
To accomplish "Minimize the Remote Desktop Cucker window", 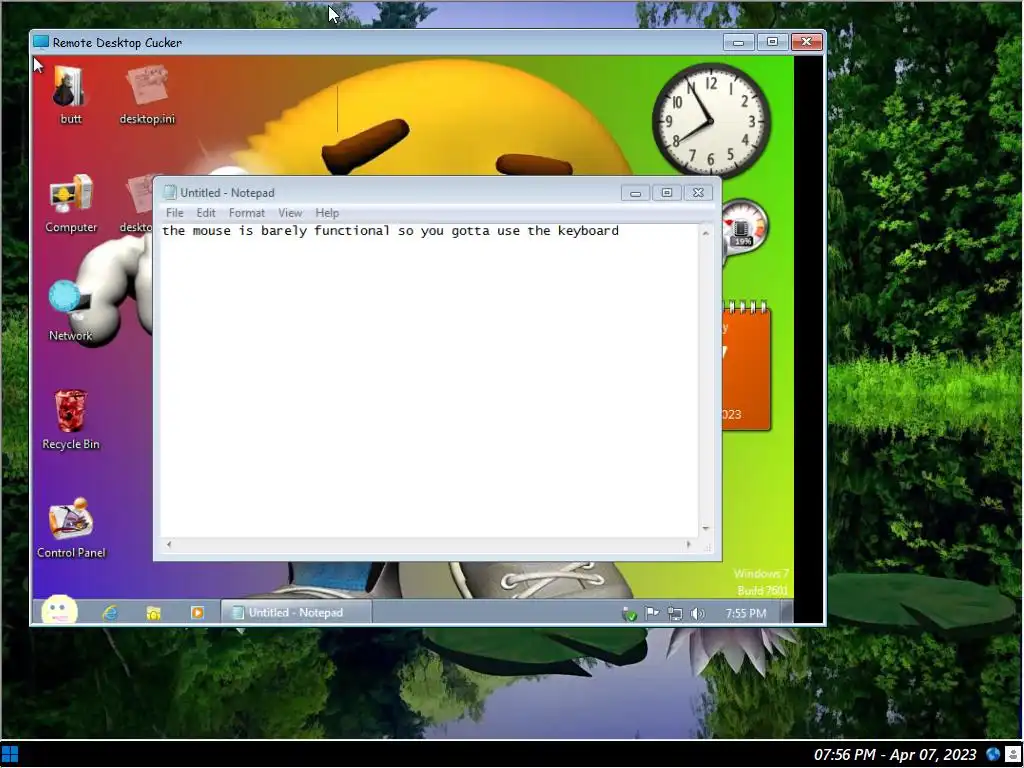I will coord(739,42).
